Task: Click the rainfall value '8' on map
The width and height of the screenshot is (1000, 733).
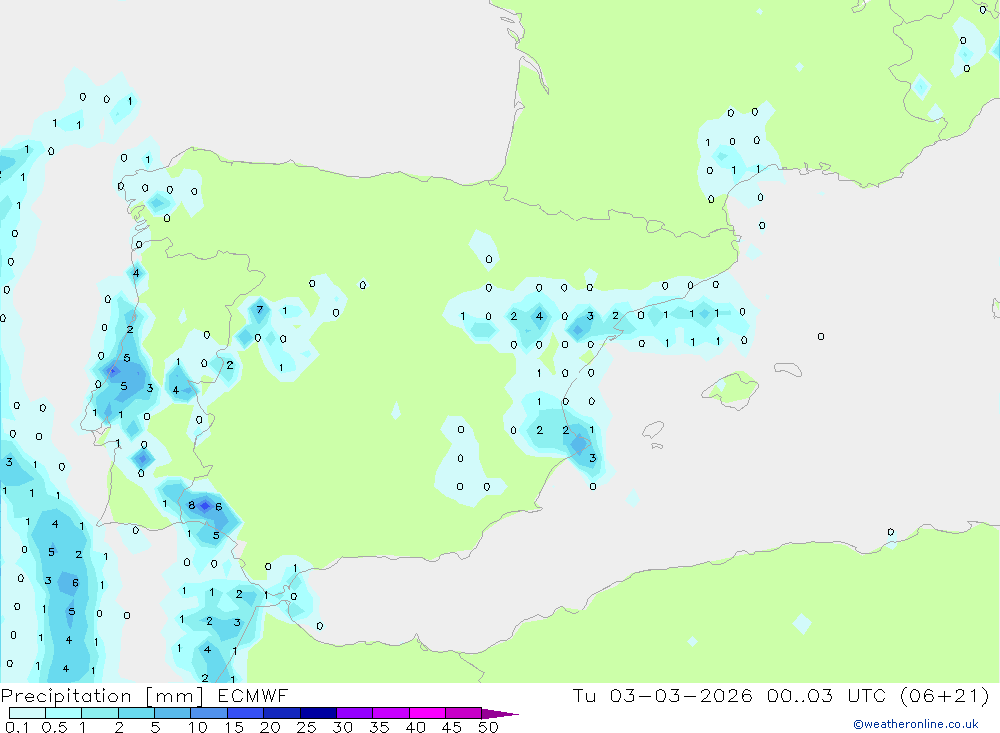Action: click(x=191, y=505)
